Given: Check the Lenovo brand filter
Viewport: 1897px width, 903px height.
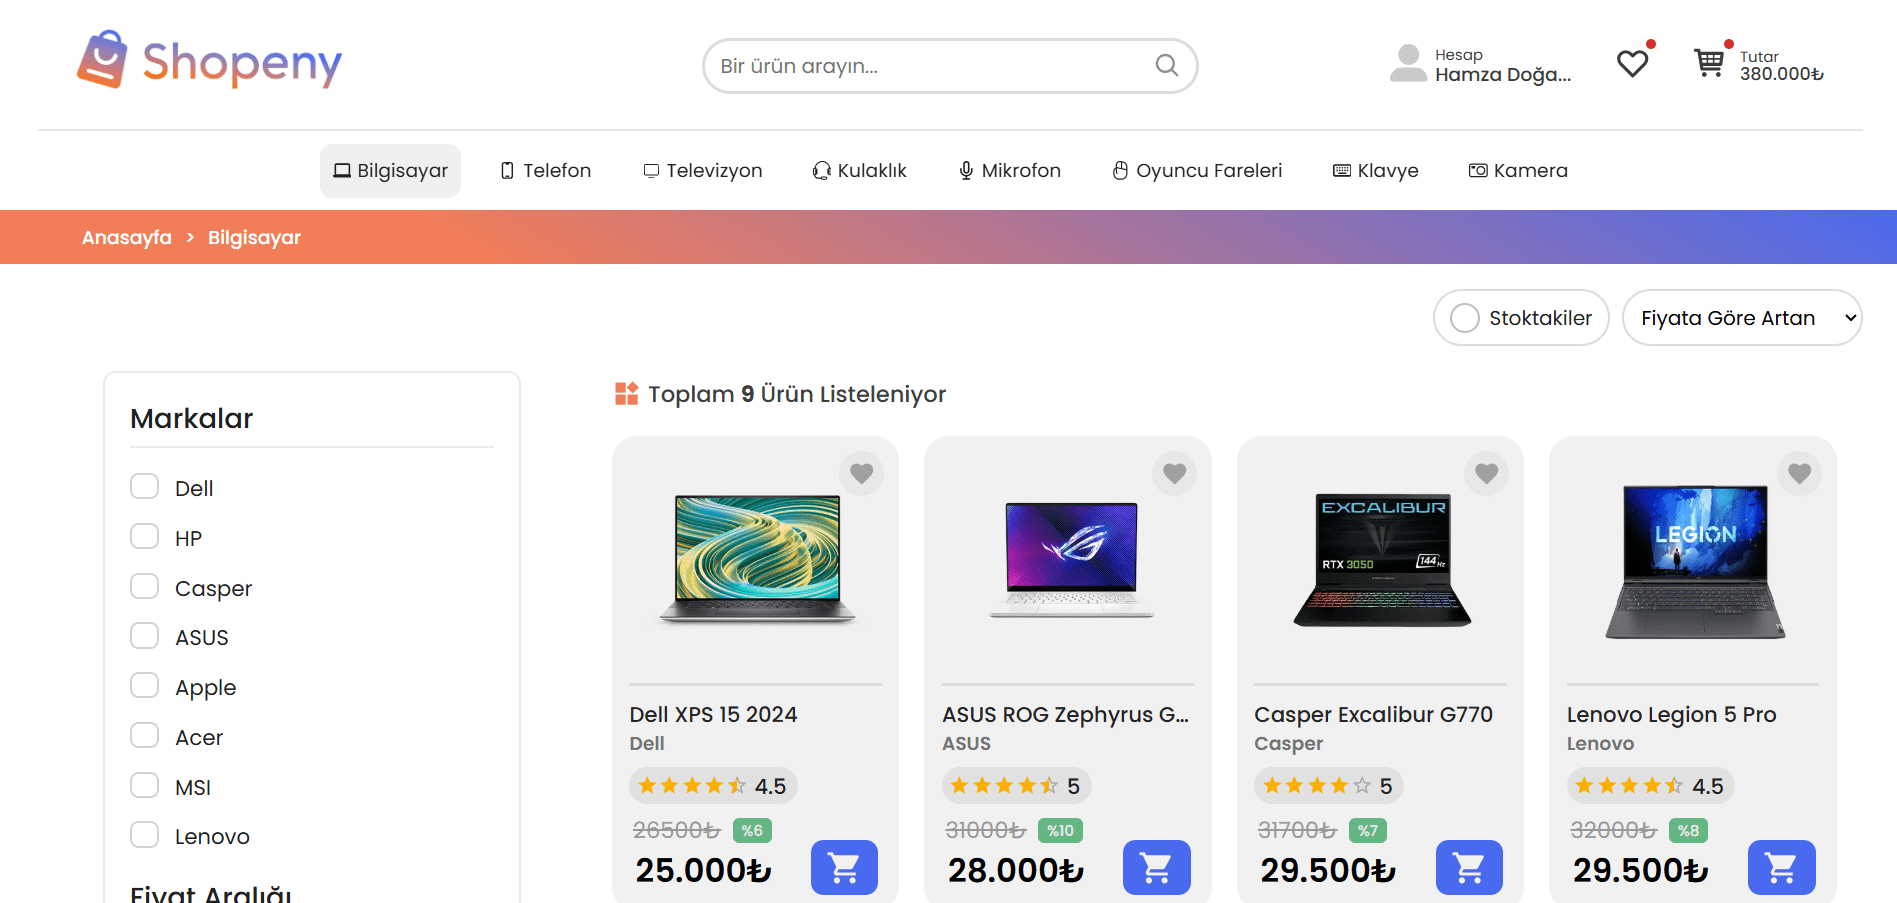Looking at the screenshot, I should pos(145,835).
